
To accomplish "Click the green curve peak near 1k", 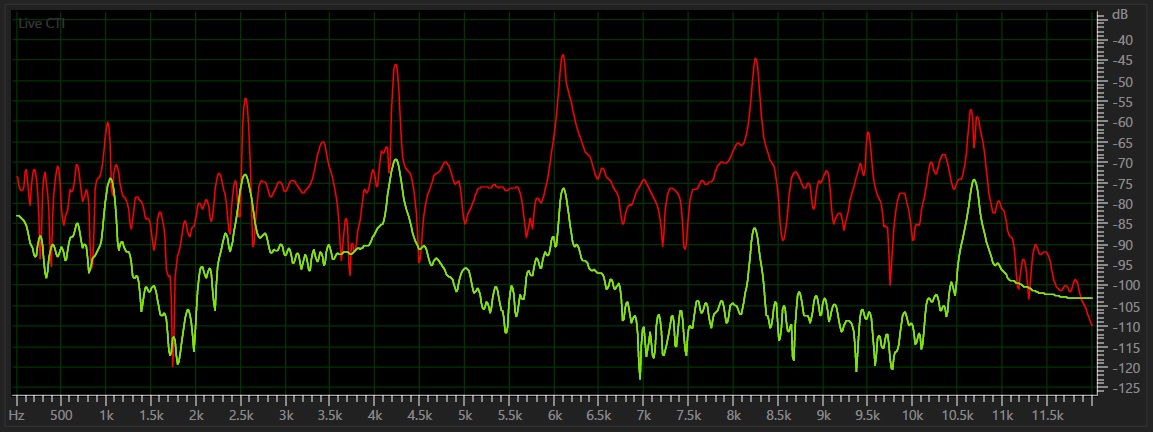I will click(x=110, y=179).
